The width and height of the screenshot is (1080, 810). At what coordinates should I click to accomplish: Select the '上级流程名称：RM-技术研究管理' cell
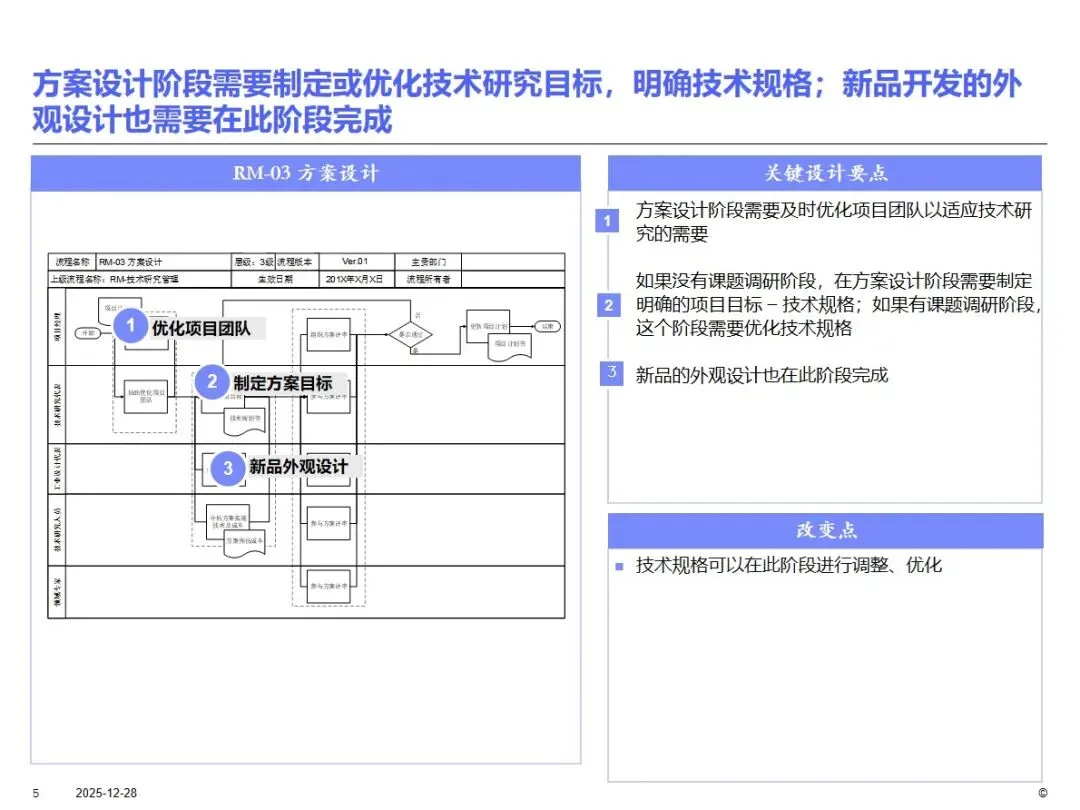click(140, 279)
